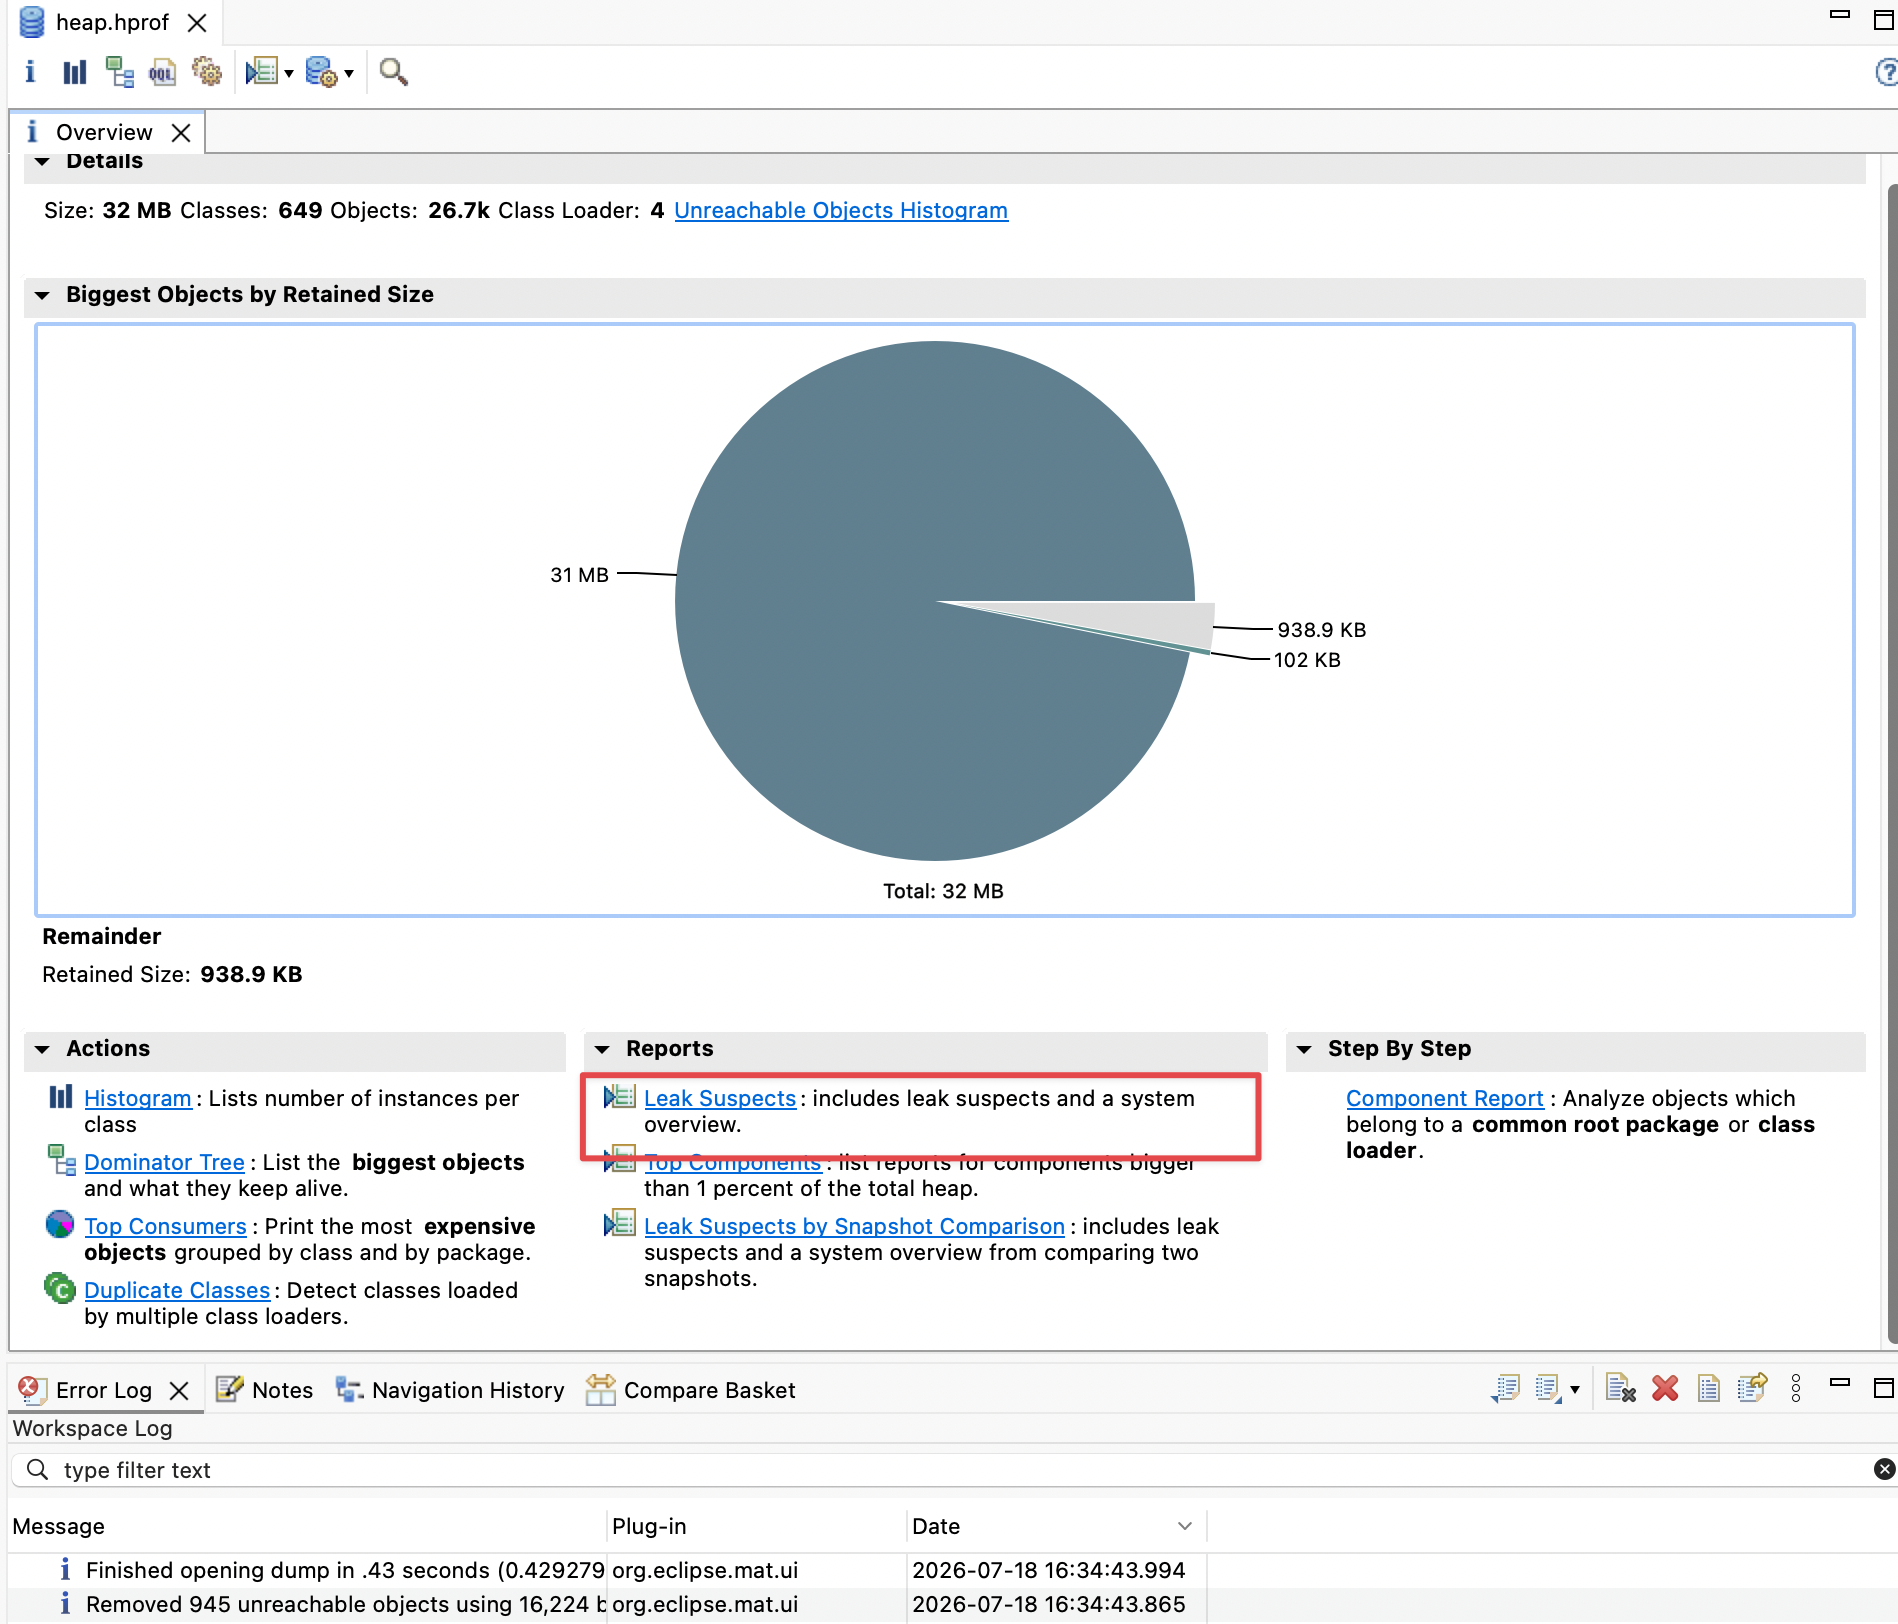Click the Find Object by Address magnifier
This screenshot has width=1898, height=1624.
click(393, 72)
